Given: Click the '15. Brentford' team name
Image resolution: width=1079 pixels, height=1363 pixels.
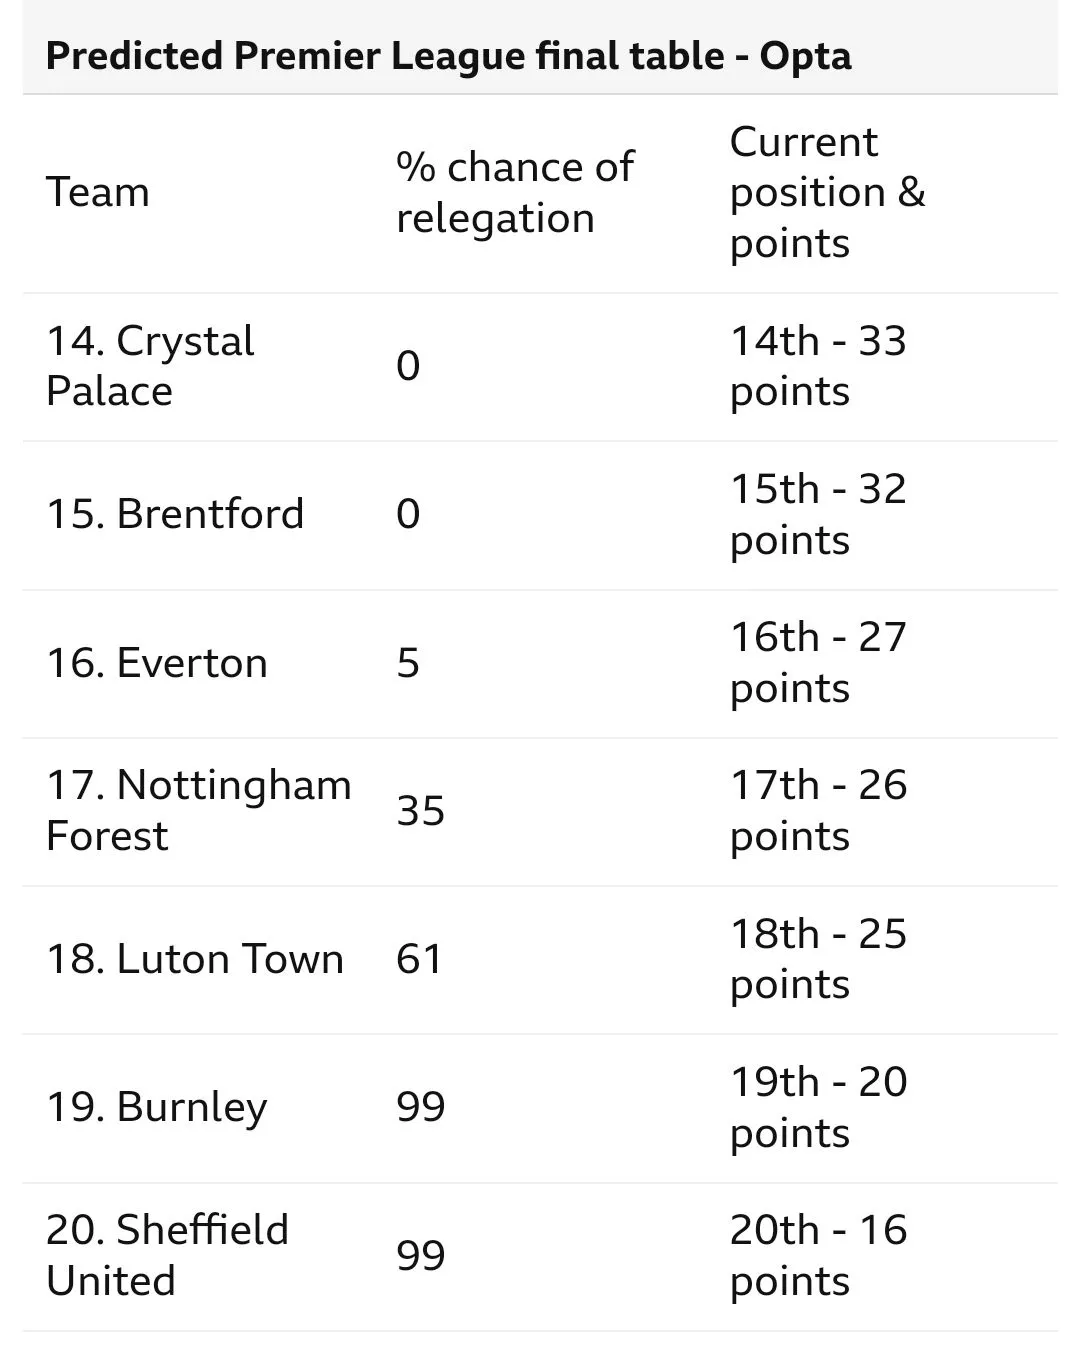Looking at the screenshot, I should coord(175,514).
